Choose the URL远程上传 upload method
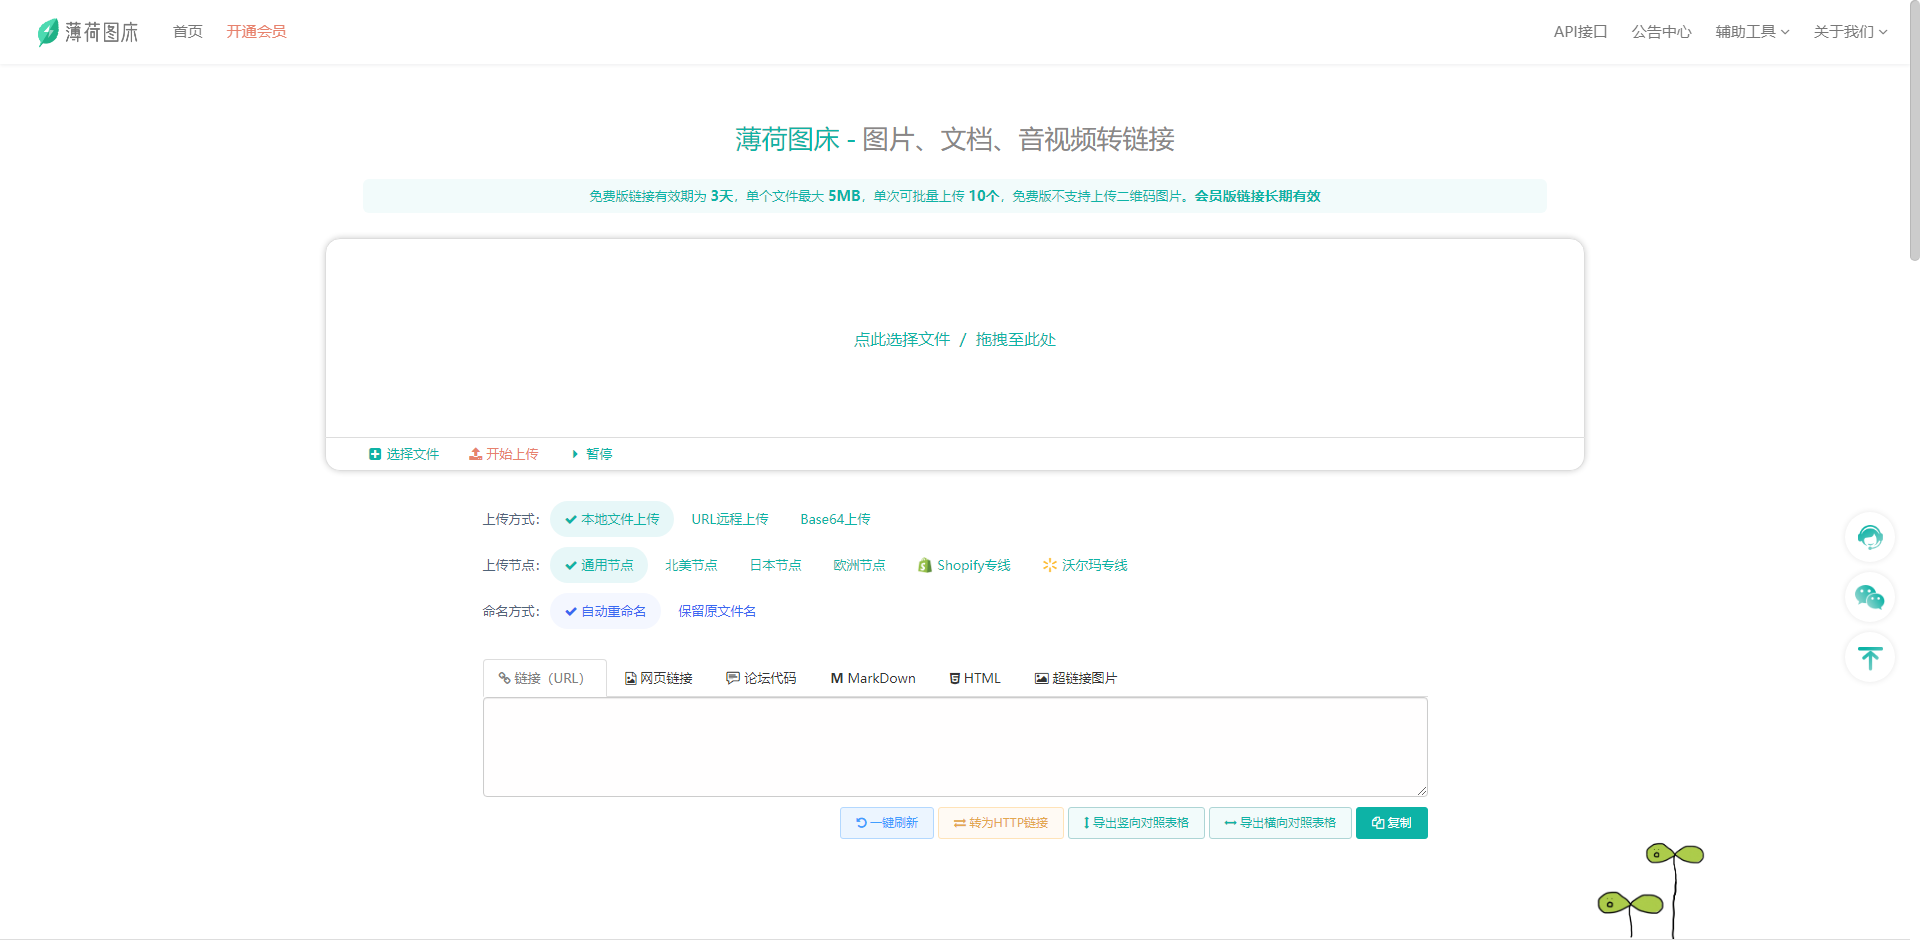Viewport: 1920px width, 942px height. point(730,519)
